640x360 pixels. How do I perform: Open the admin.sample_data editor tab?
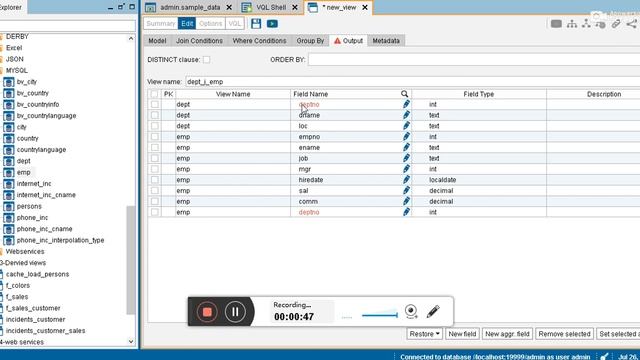(x=190, y=7)
